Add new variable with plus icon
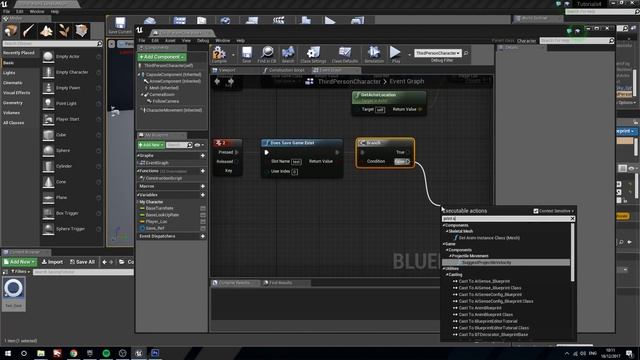This screenshot has height=360, width=640. click(203, 195)
